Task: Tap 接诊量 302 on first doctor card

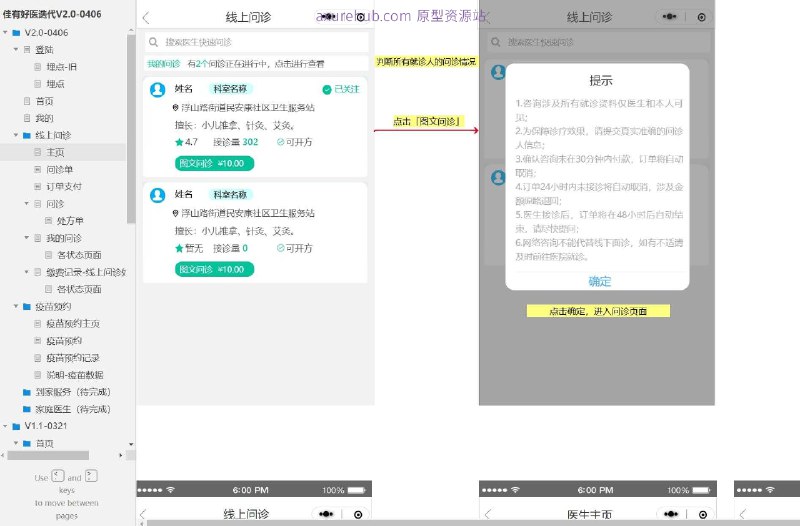Action: (236, 142)
